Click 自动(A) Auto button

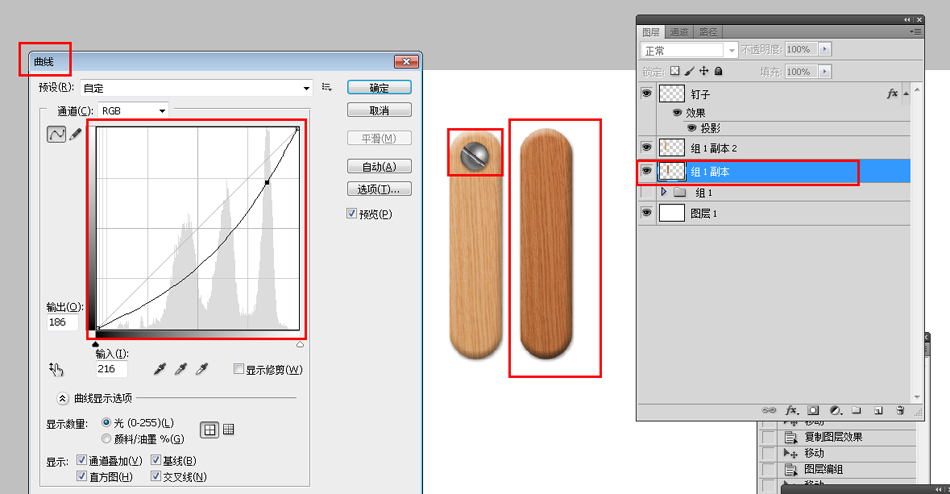379,166
